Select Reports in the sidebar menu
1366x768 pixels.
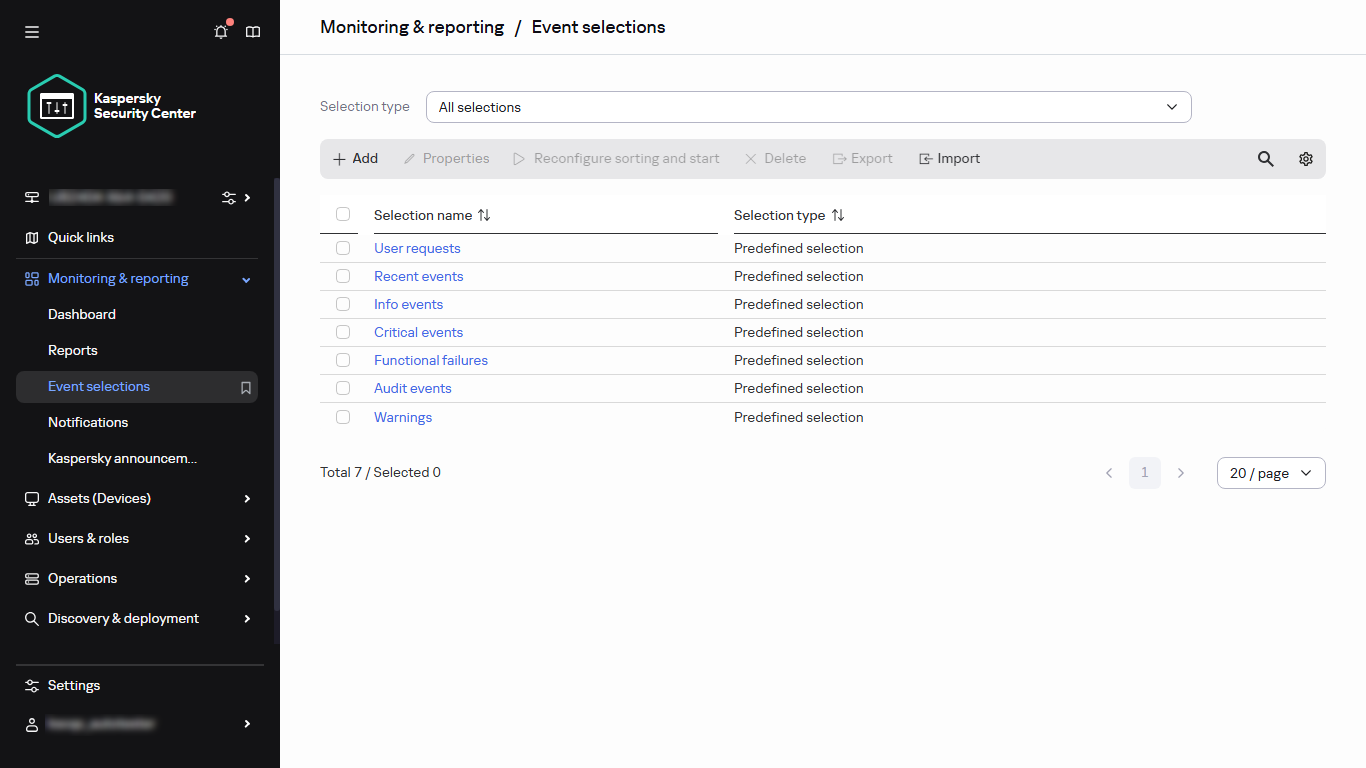click(x=72, y=350)
